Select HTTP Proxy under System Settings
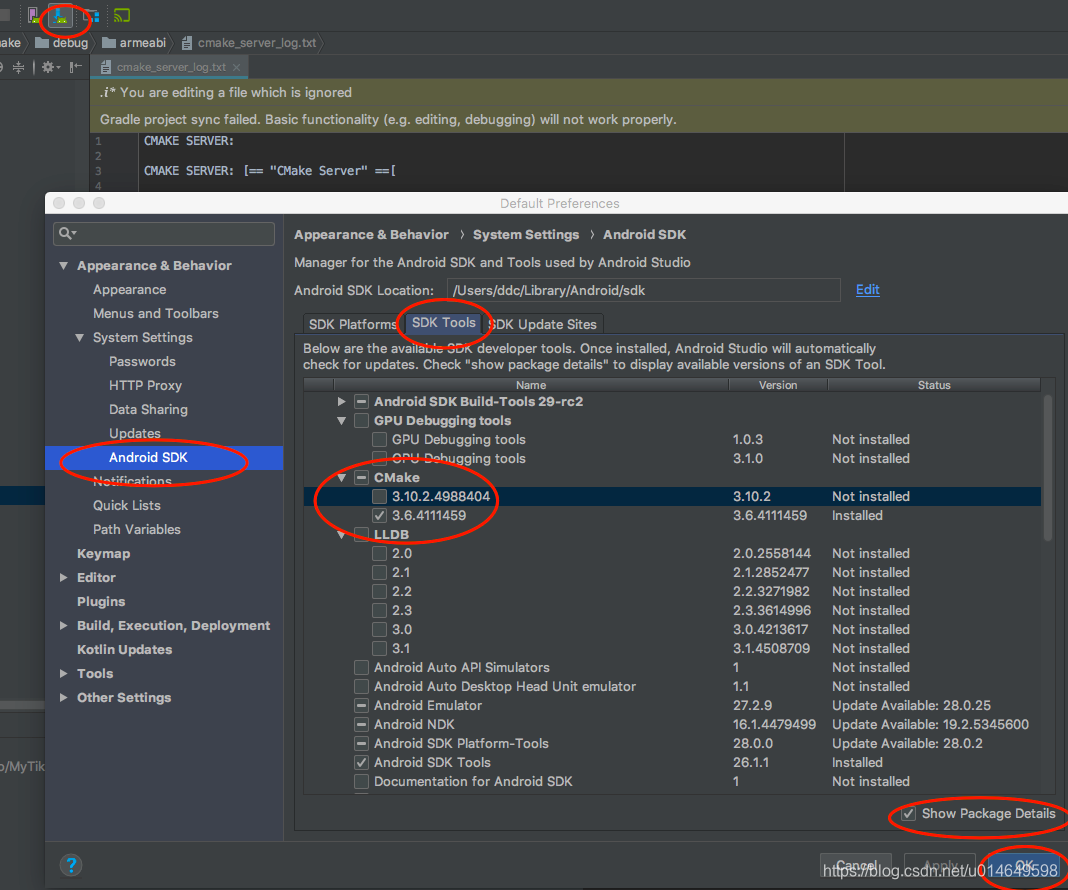 (x=145, y=385)
